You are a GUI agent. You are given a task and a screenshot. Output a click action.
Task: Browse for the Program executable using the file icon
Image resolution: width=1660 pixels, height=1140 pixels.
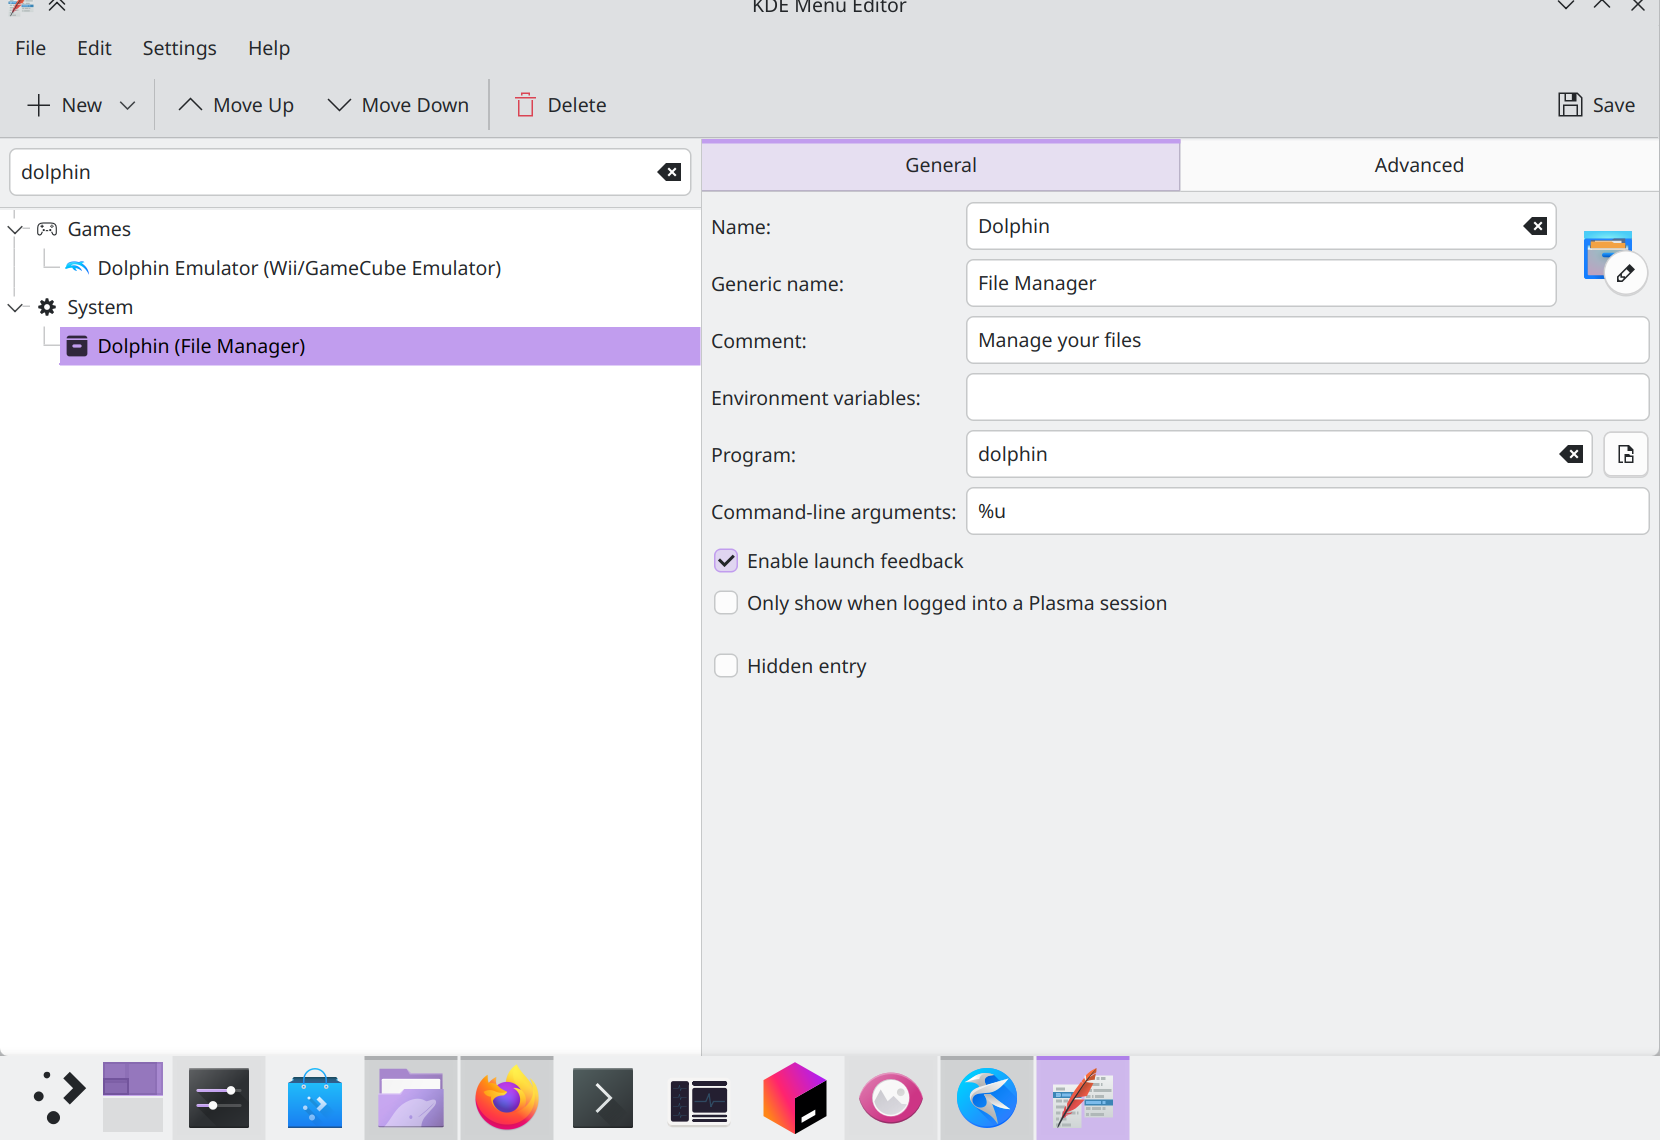pyautogui.click(x=1625, y=454)
